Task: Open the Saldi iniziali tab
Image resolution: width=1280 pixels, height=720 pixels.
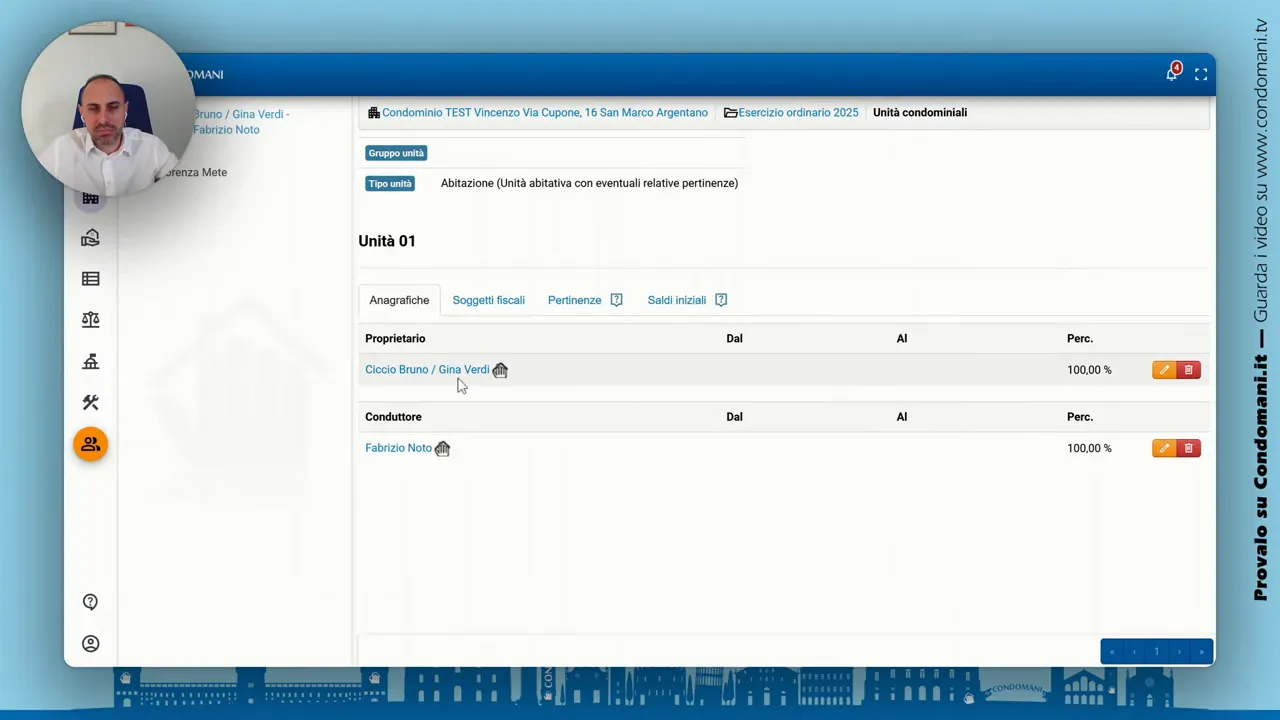Action: (x=676, y=300)
